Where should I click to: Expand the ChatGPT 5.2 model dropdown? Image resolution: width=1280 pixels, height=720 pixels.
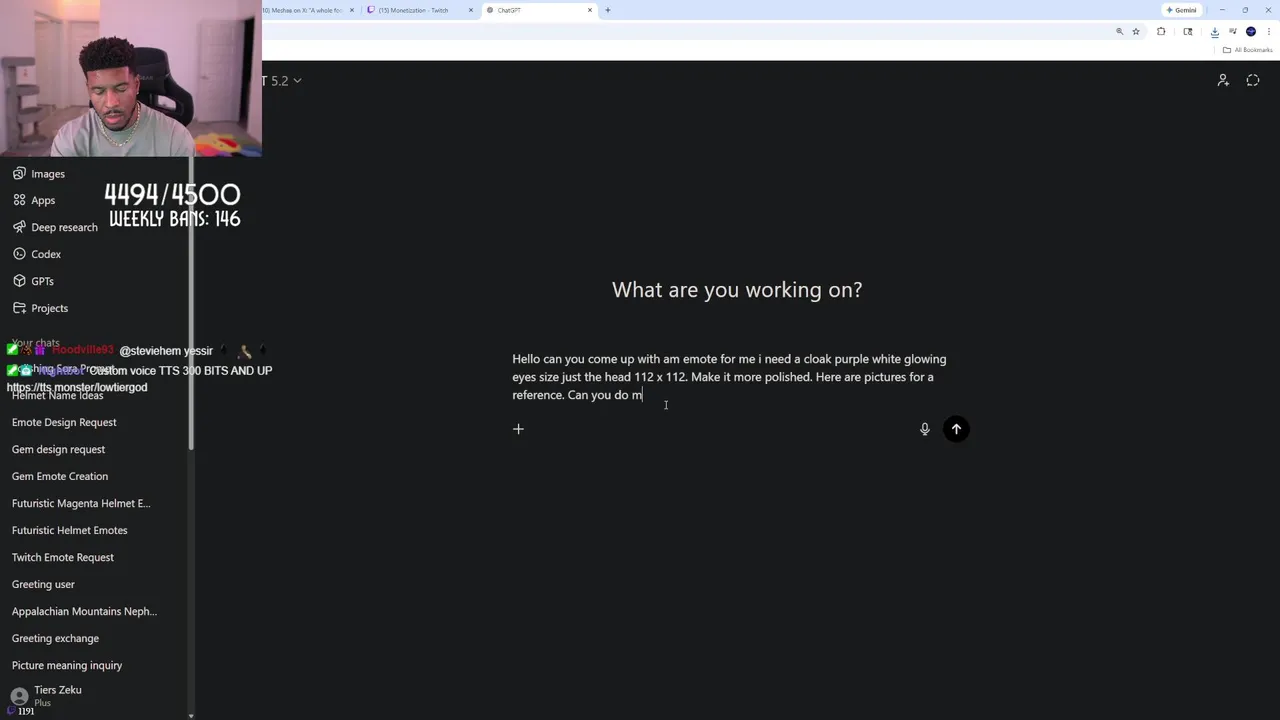[x=281, y=80]
